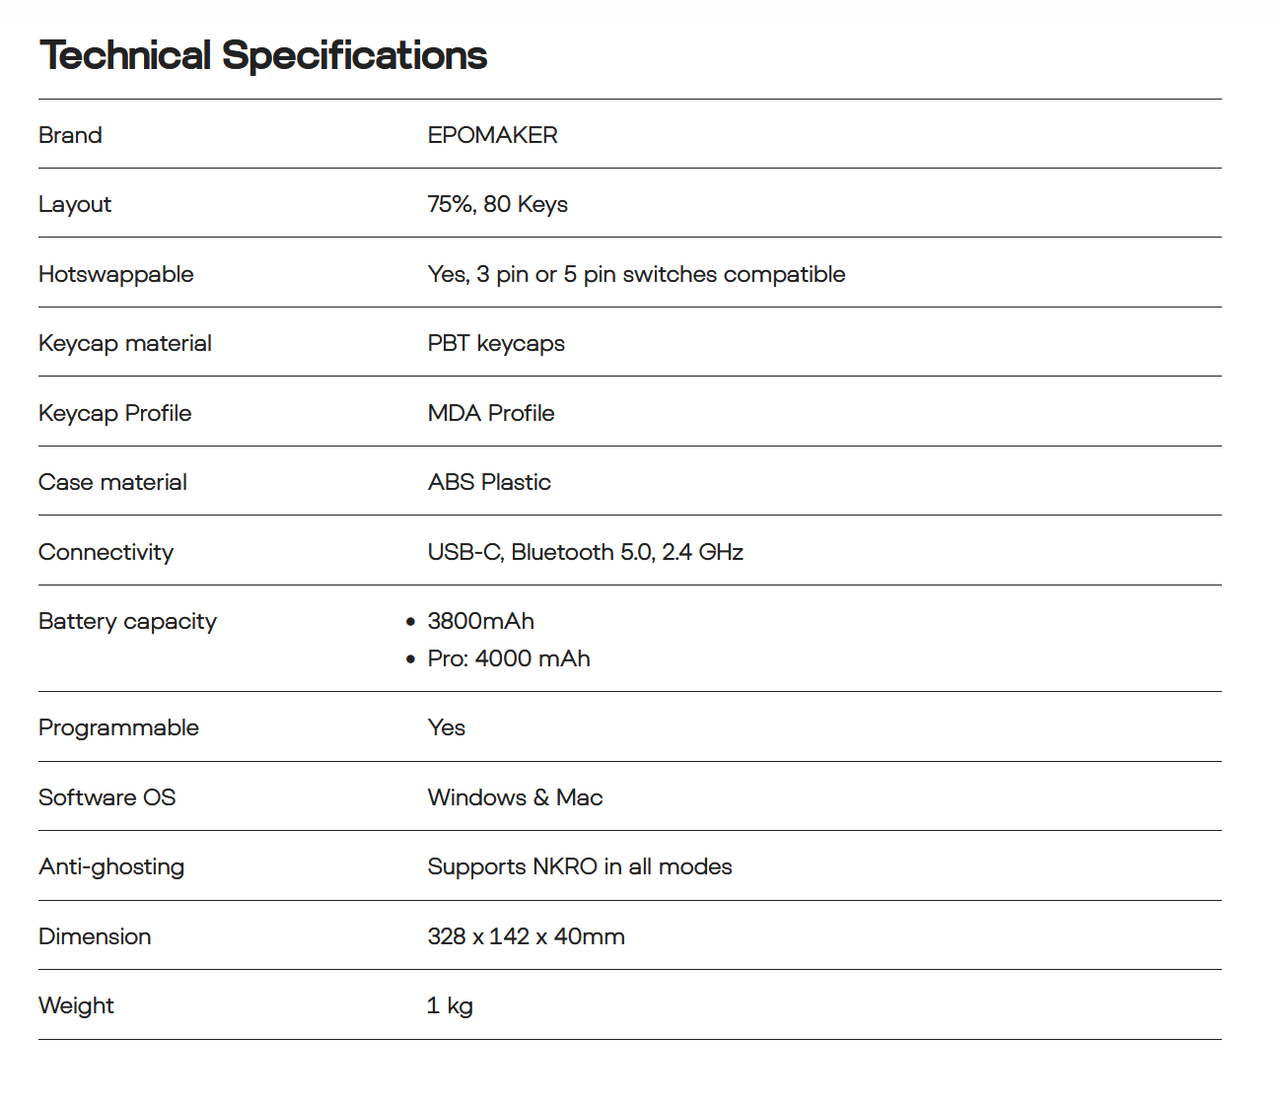This screenshot has height=1102, width=1280.
Task: Click the 1 kg weight value
Action: [x=450, y=1006]
